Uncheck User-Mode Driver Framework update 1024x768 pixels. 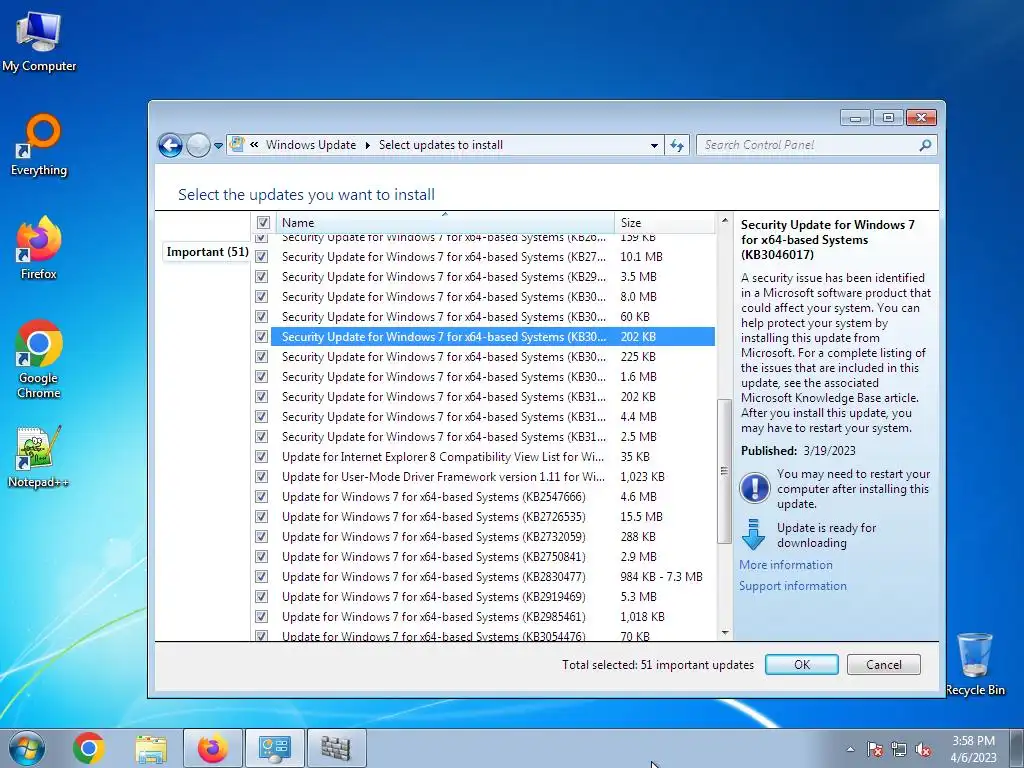click(x=261, y=477)
